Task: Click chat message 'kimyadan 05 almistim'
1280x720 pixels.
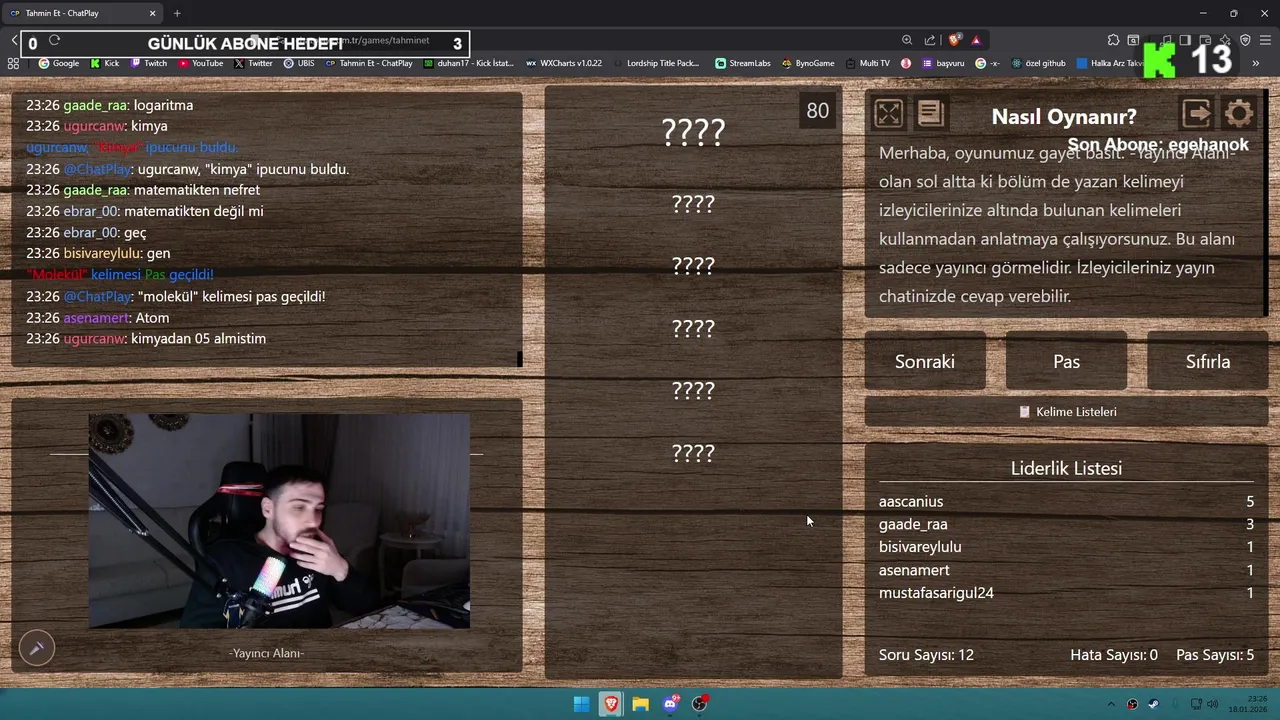Action: [198, 339]
